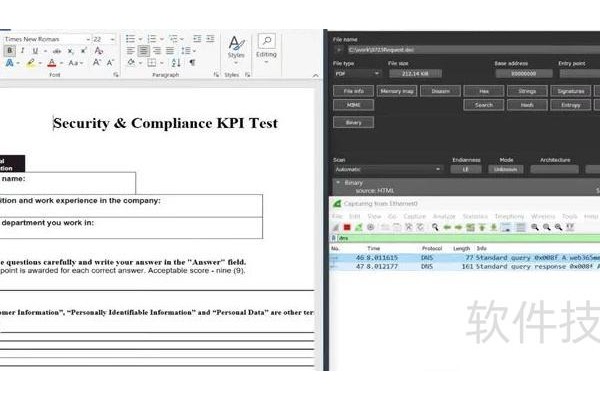Stop capture with red square in Wireshark
The height and width of the screenshot is (400, 600).
347,227
